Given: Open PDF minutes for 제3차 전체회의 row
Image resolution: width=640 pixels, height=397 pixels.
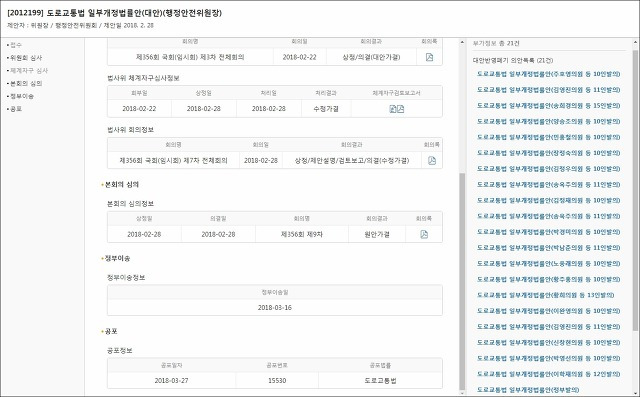Looking at the screenshot, I should coord(429,57).
